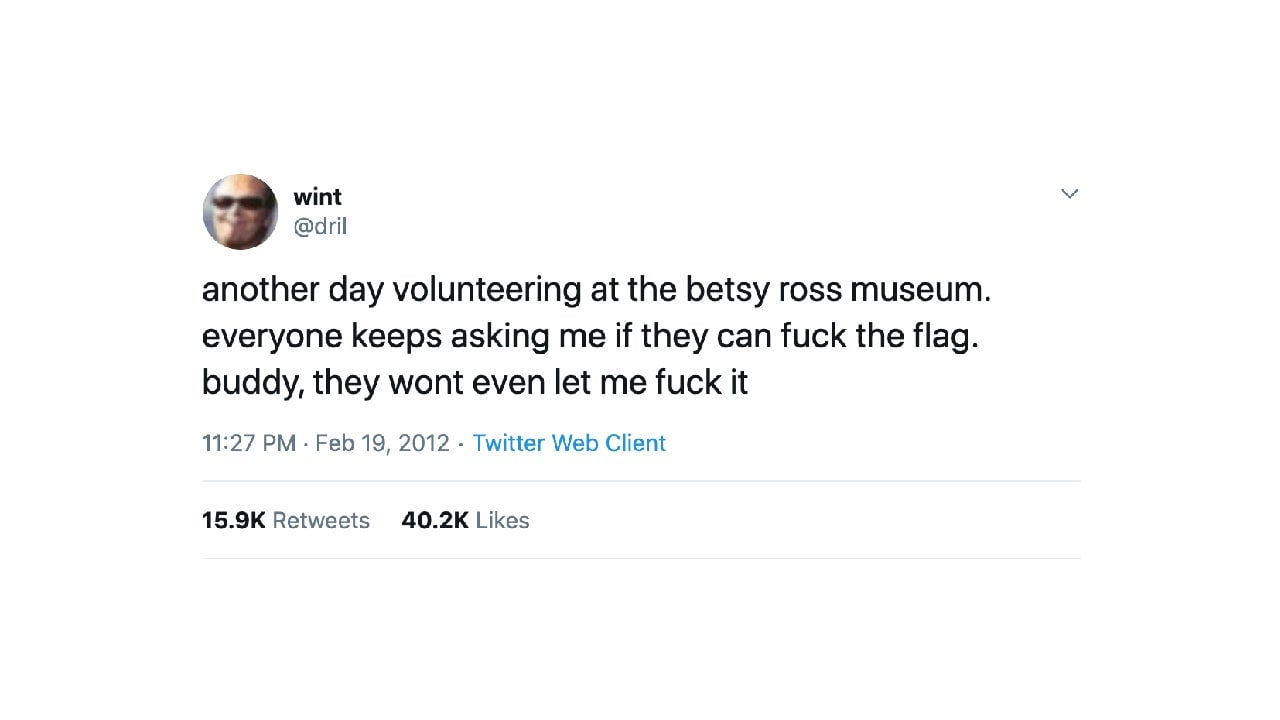The height and width of the screenshot is (720, 1280).
Task: Click the 40.2K like count number
Action: (435, 520)
